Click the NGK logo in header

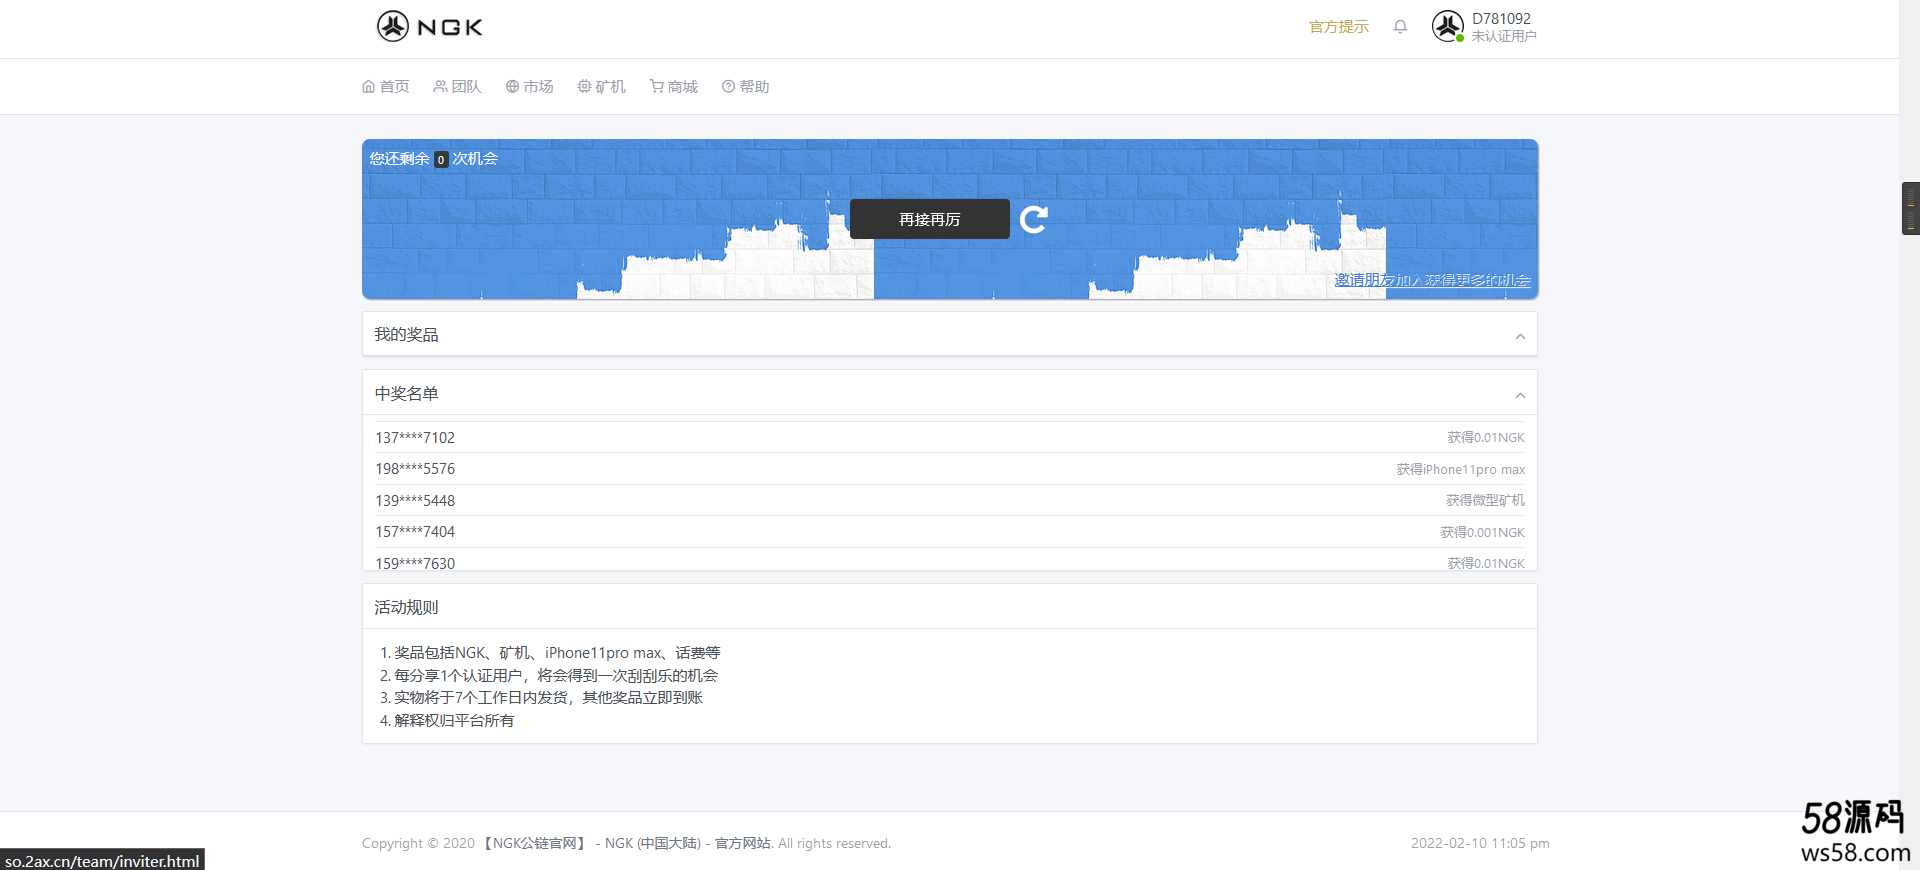(x=429, y=26)
